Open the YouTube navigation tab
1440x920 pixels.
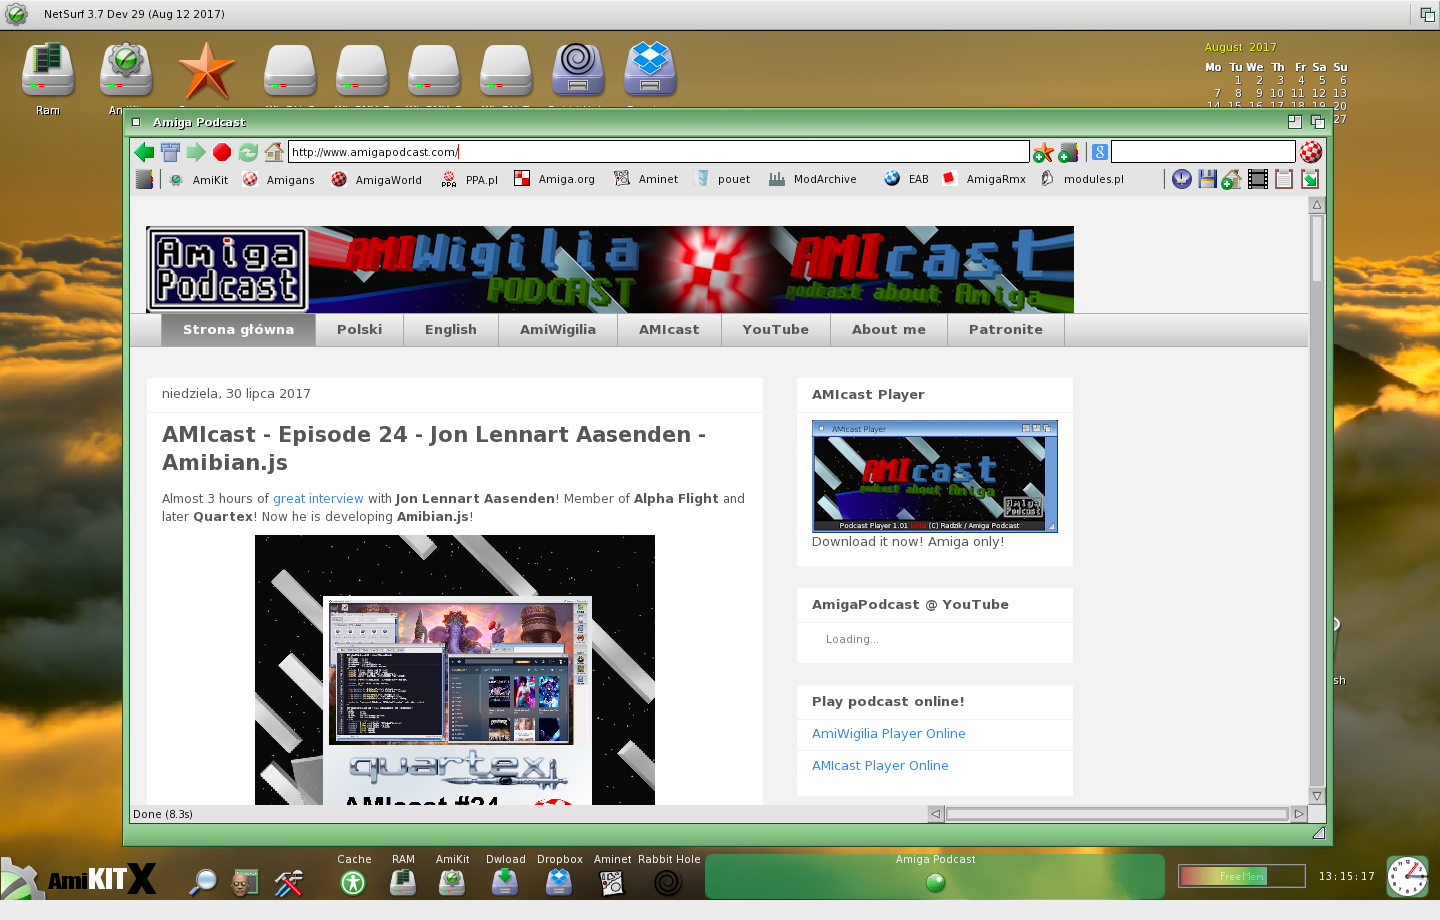(776, 330)
